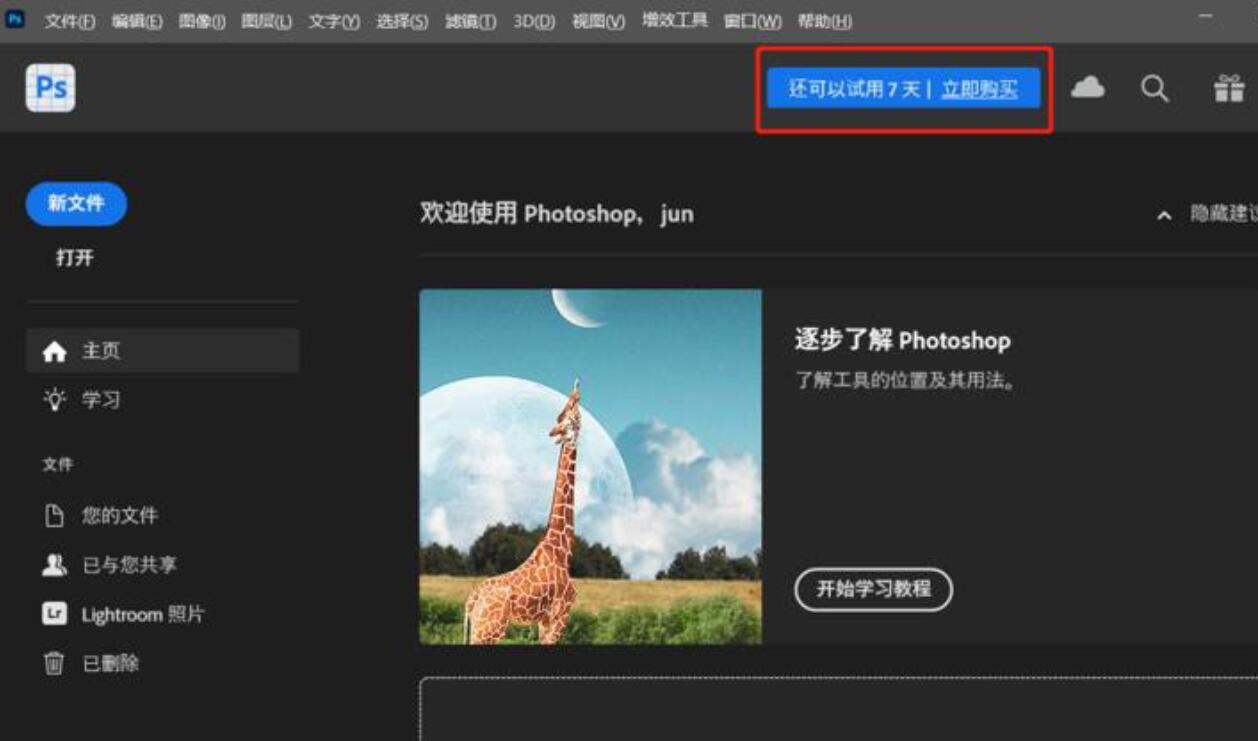Image resolution: width=1258 pixels, height=741 pixels.
Task: Click the 您的文件 document icon
Action: click(52, 514)
